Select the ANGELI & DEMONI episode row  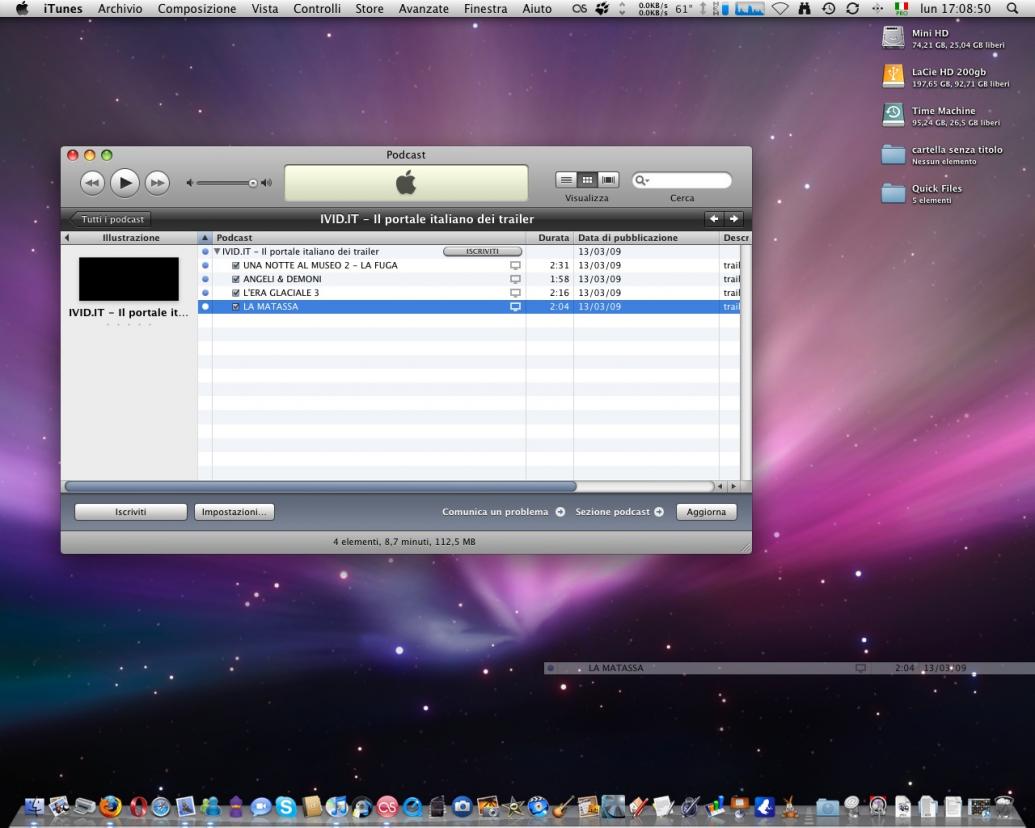(469, 279)
